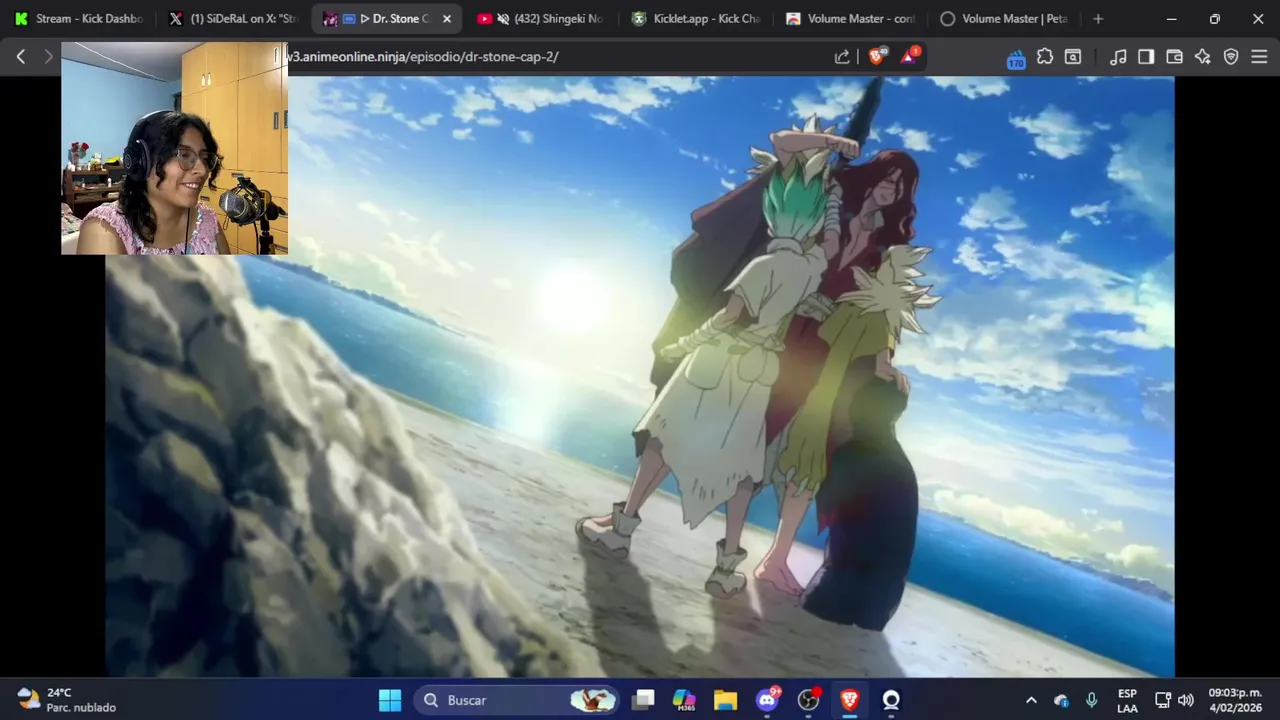The height and width of the screenshot is (720, 1280).
Task: Switch to the Volume Master - cont tab
Action: 849,19
